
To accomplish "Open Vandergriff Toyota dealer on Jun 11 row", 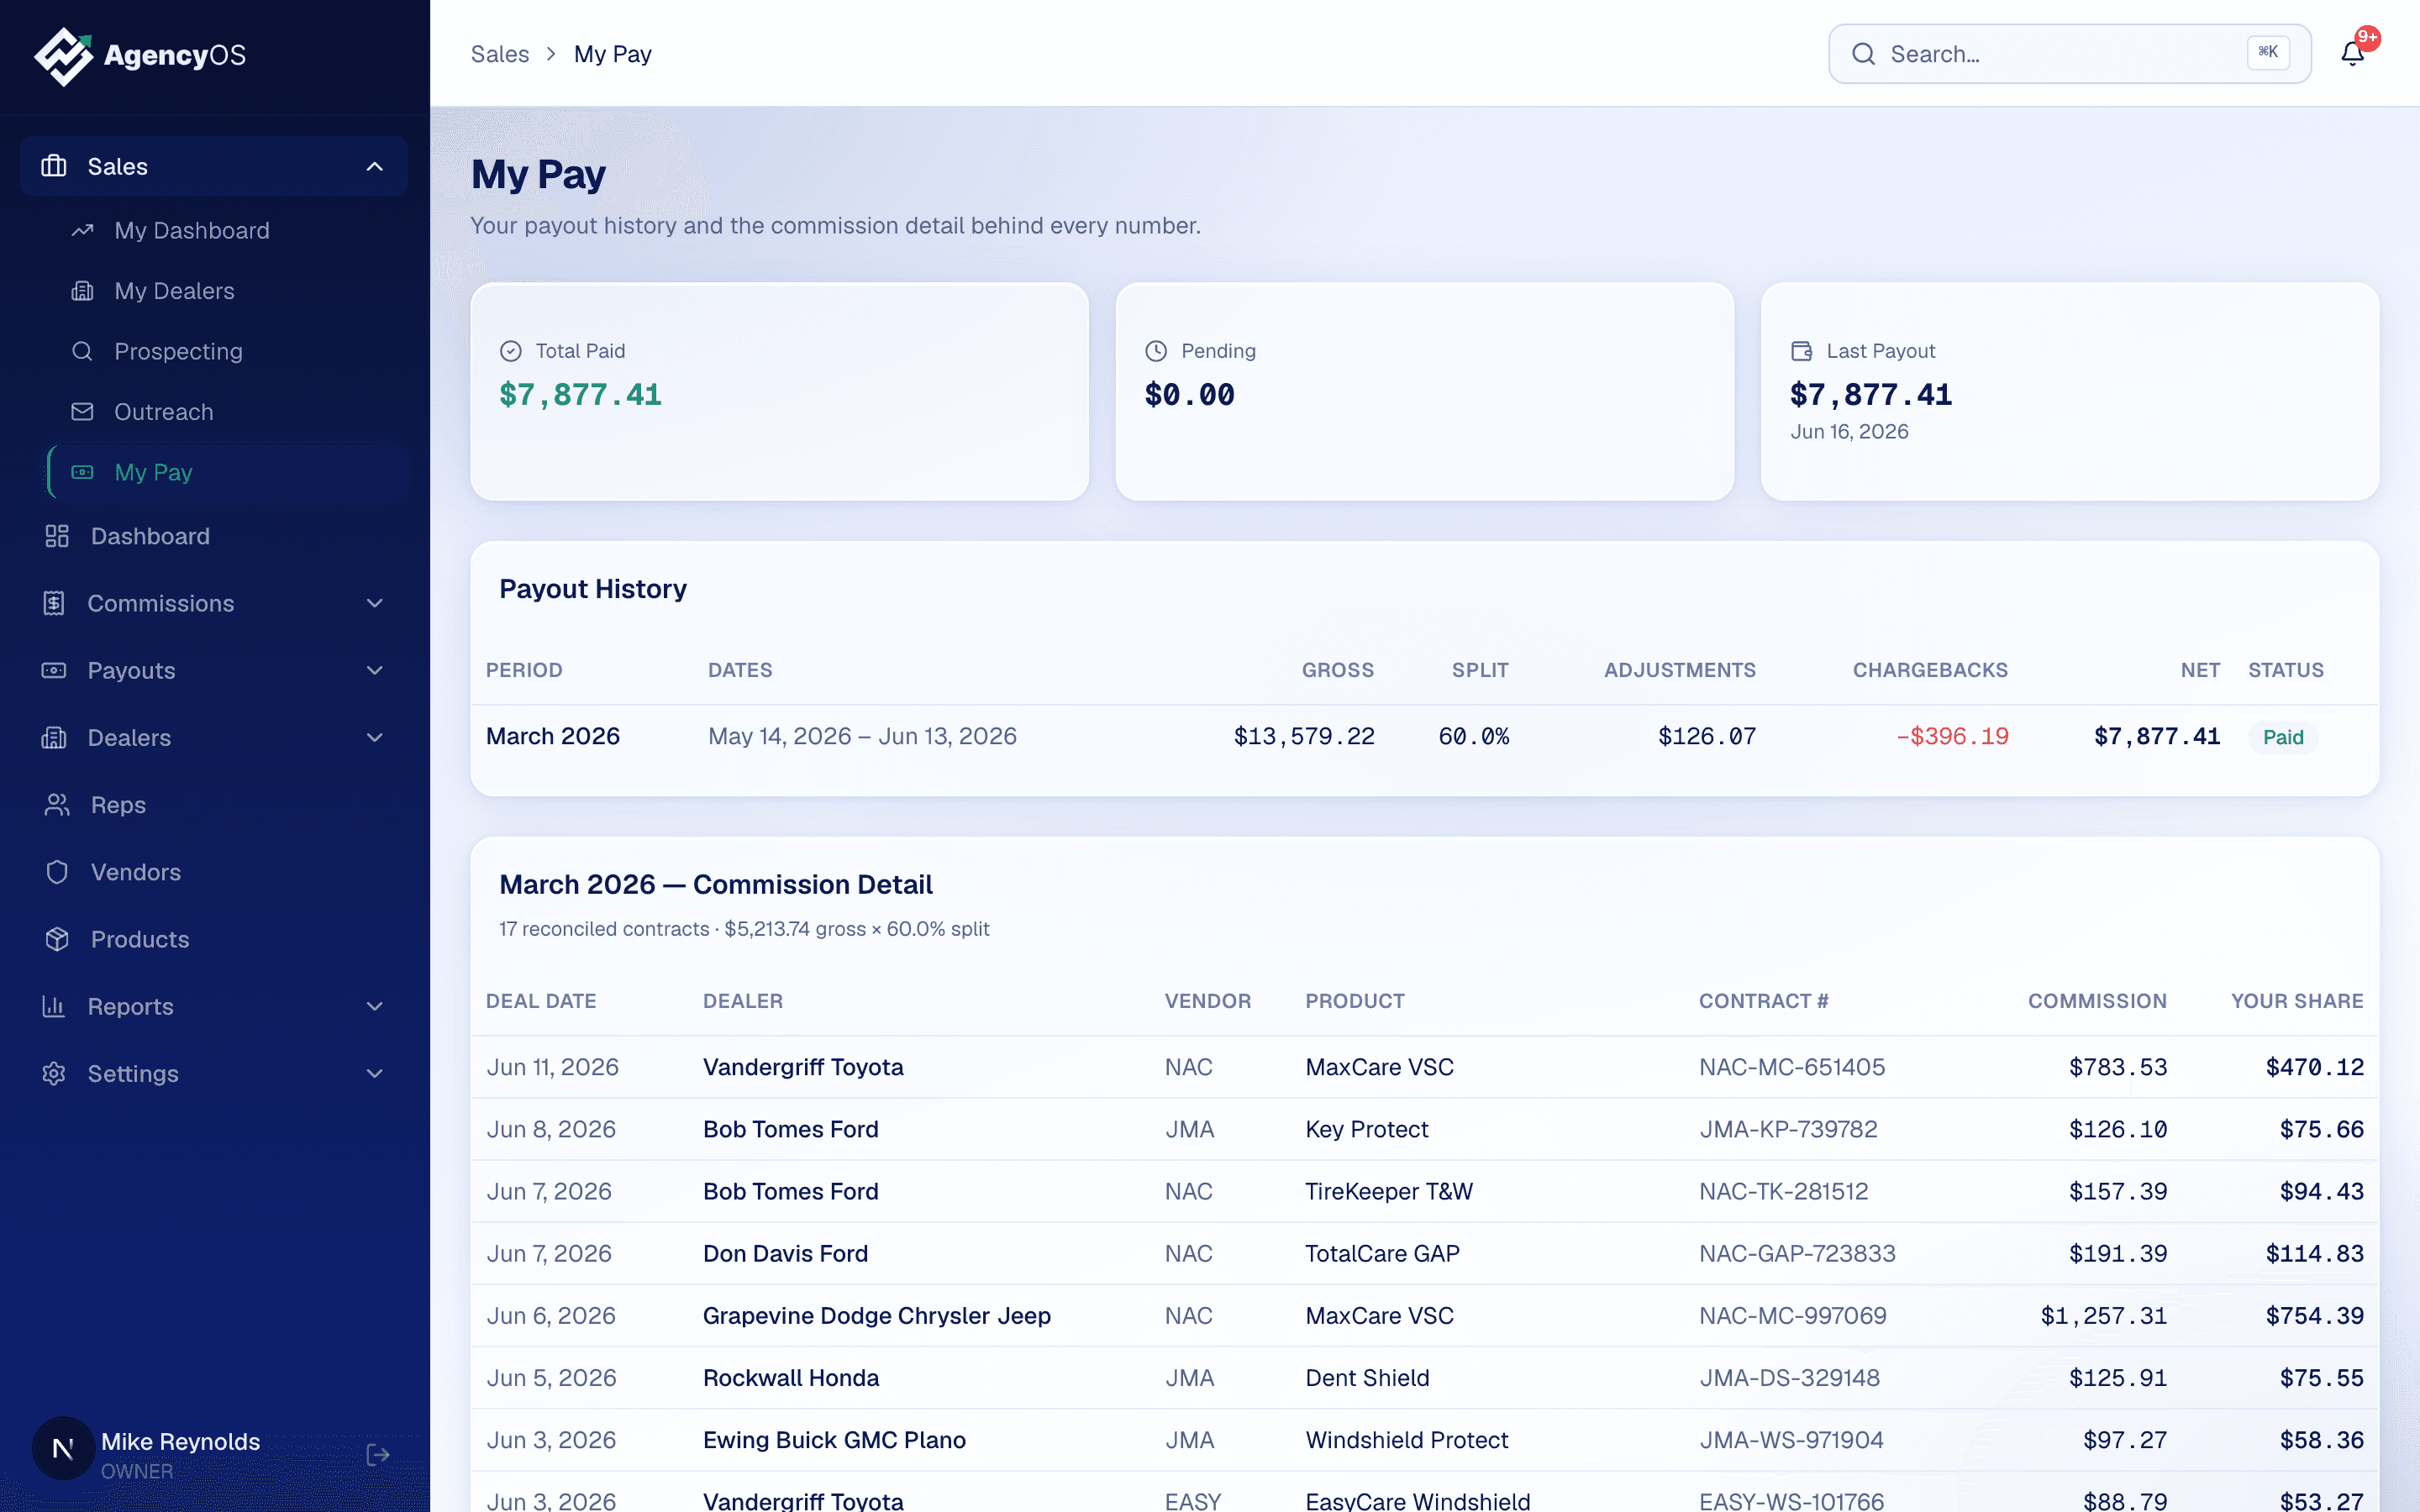I will coord(803,1067).
